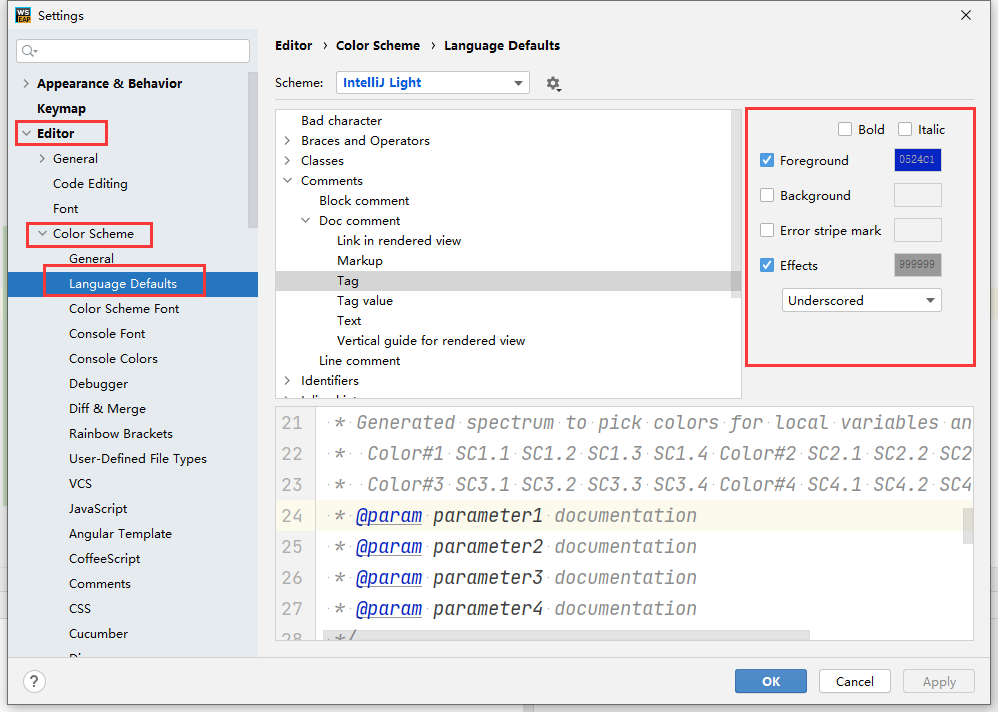Toggle the Error stripe mark checkbox
The height and width of the screenshot is (712, 998).
[767, 230]
